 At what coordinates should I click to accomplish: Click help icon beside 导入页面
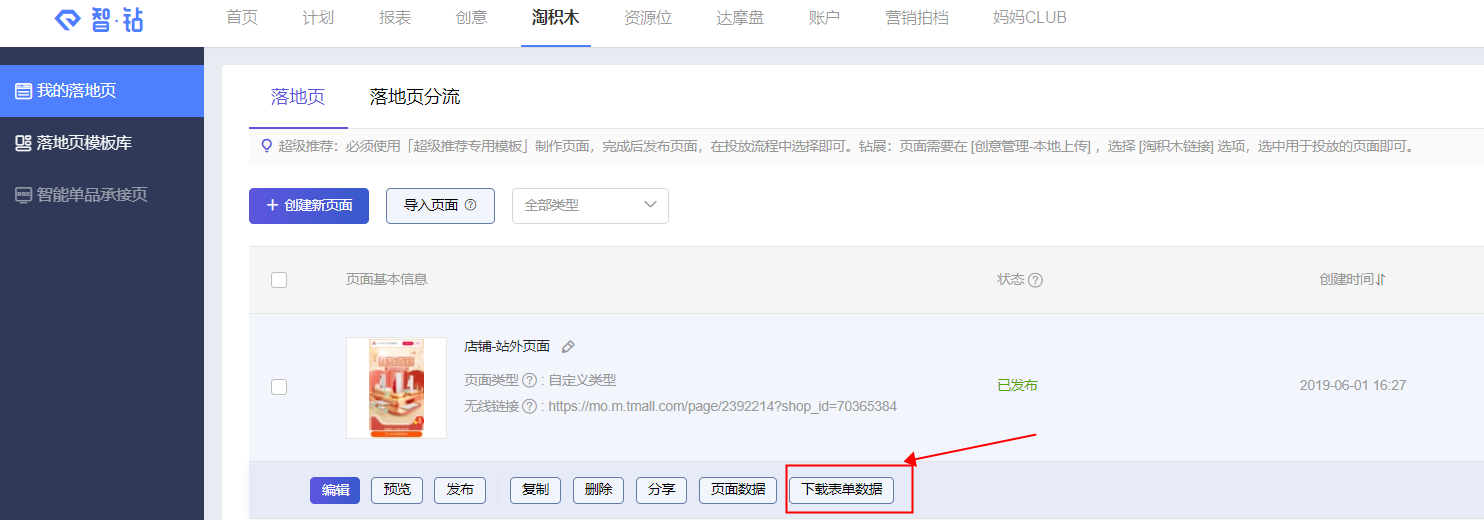tap(471, 205)
